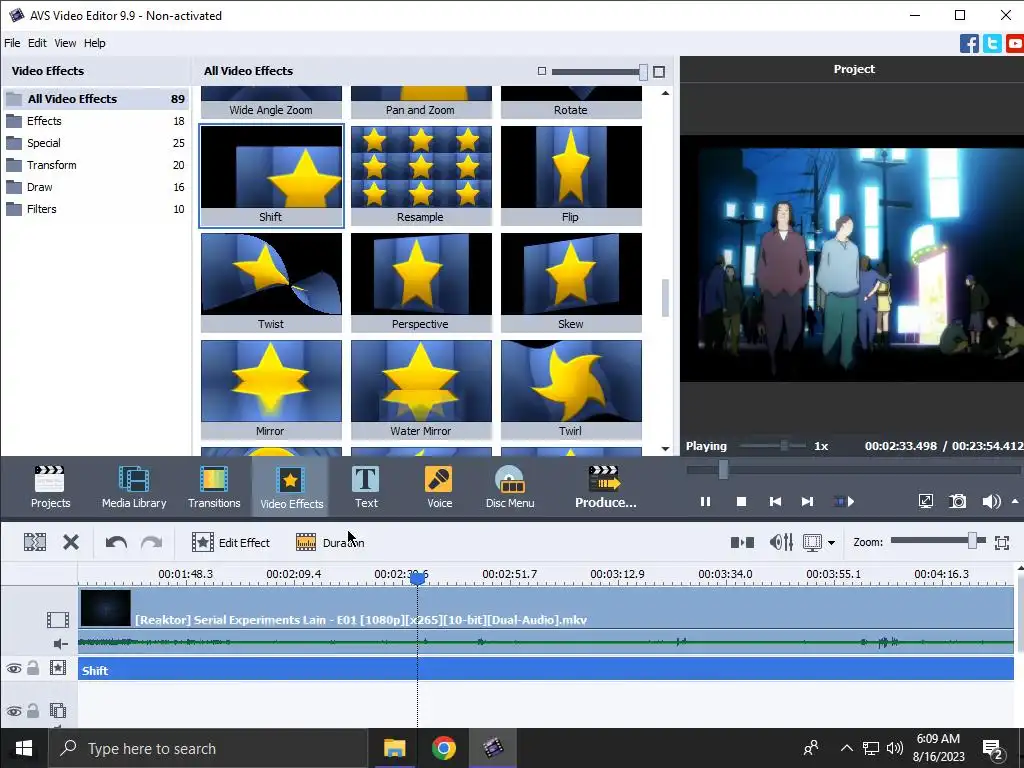Open the Media Library
The image size is (1024, 768).
(x=134, y=487)
